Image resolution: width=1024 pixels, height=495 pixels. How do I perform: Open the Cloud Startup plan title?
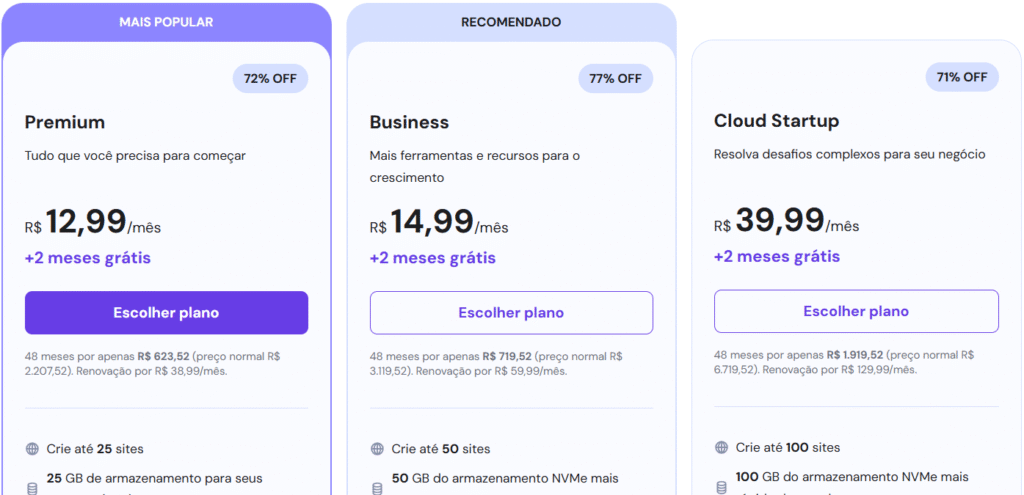pos(776,121)
